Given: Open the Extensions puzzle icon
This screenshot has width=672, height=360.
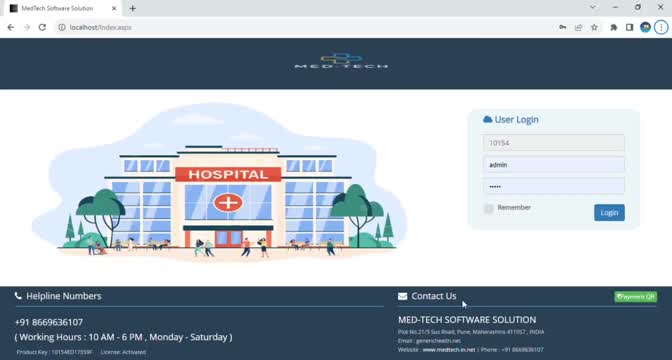Looking at the screenshot, I should click(x=614, y=27).
